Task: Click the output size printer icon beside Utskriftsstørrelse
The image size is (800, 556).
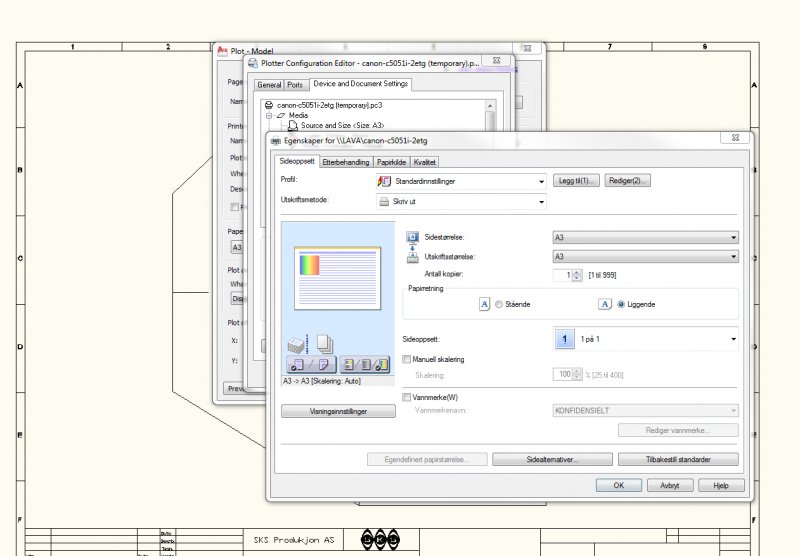Action: point(412,257)
